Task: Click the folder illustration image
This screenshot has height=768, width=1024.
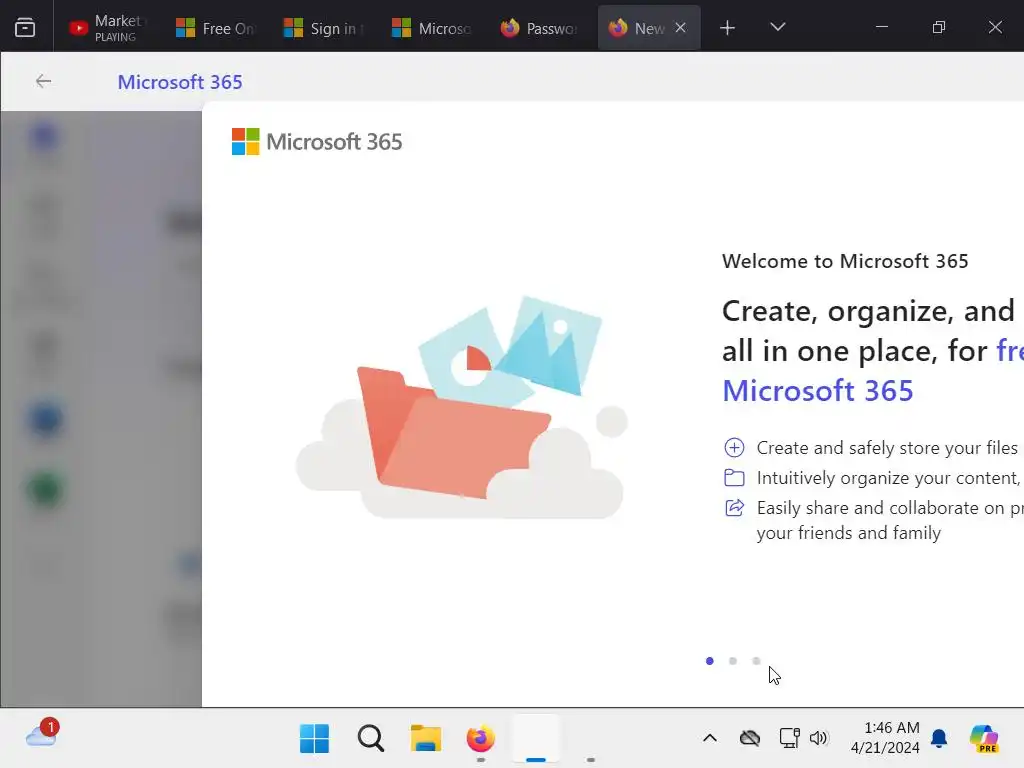Action: (x=461, y=408)
